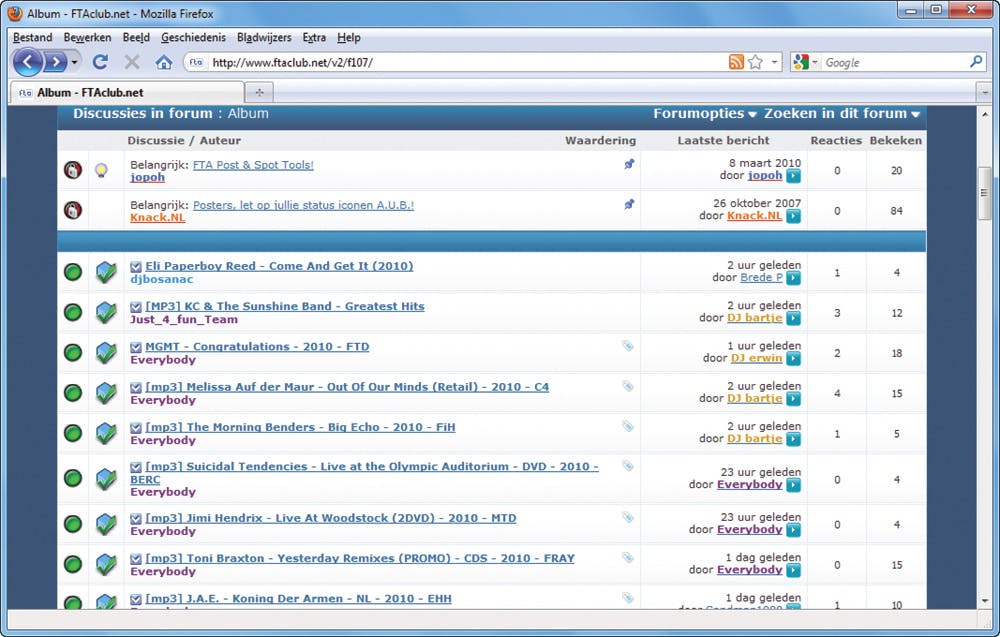This screenshot has height=637, width=1000.
Task: Open the bookmark star's dropdown arrow
Action: pos(774,62)
